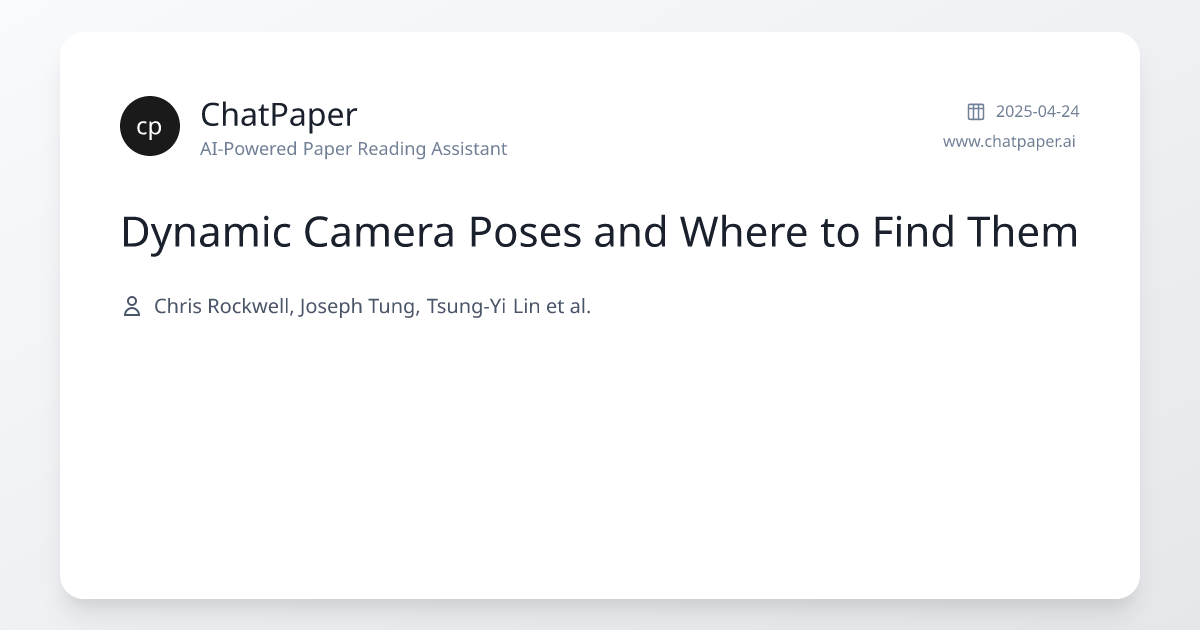Click the word Them ending the title
Viewport: 1200px width, 630px height.
pyautogui.click(x=1029, y=233)
